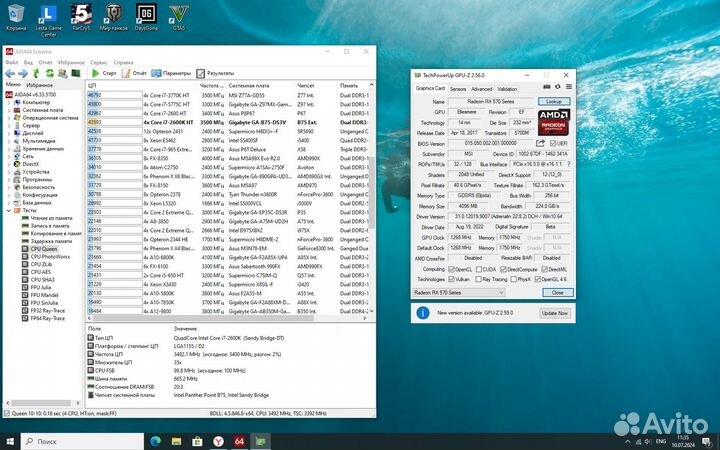
Task: Toggle the UEFI checkbox in GPU-Z
Action: point(553,143)
